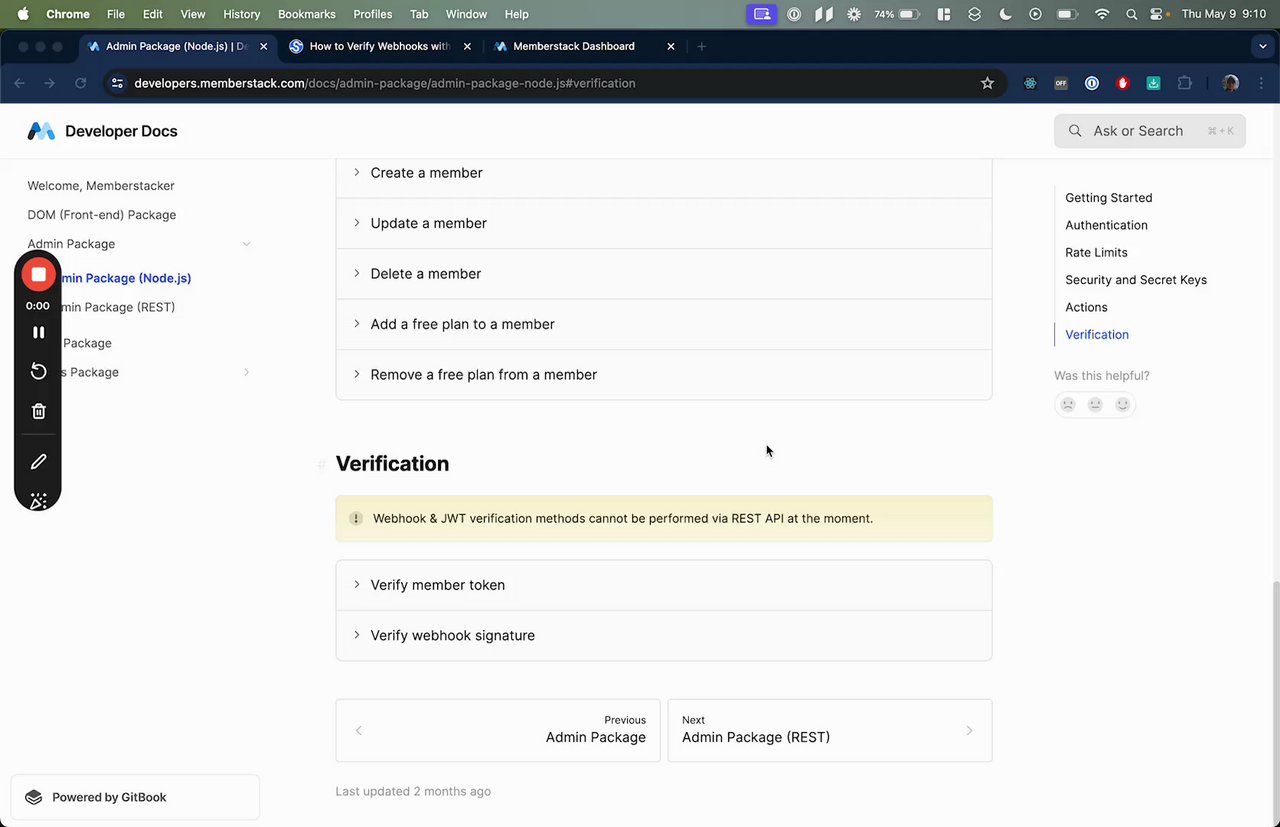Open Welcome, Memberstacker in sidebar

pos(101,186)
